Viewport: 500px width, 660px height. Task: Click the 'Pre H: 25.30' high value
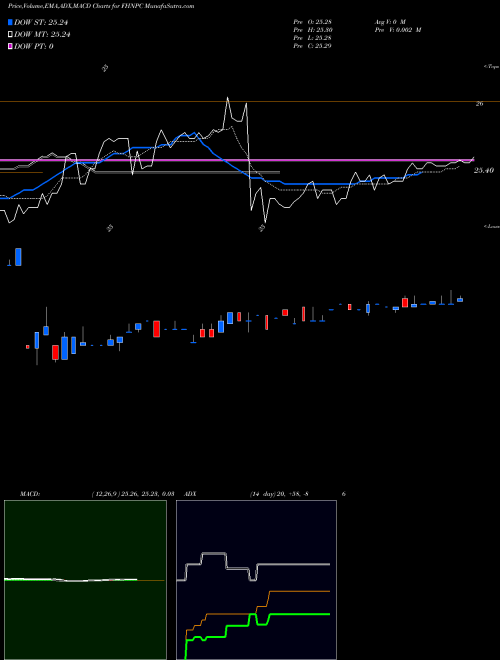click(x=313, y=30)
